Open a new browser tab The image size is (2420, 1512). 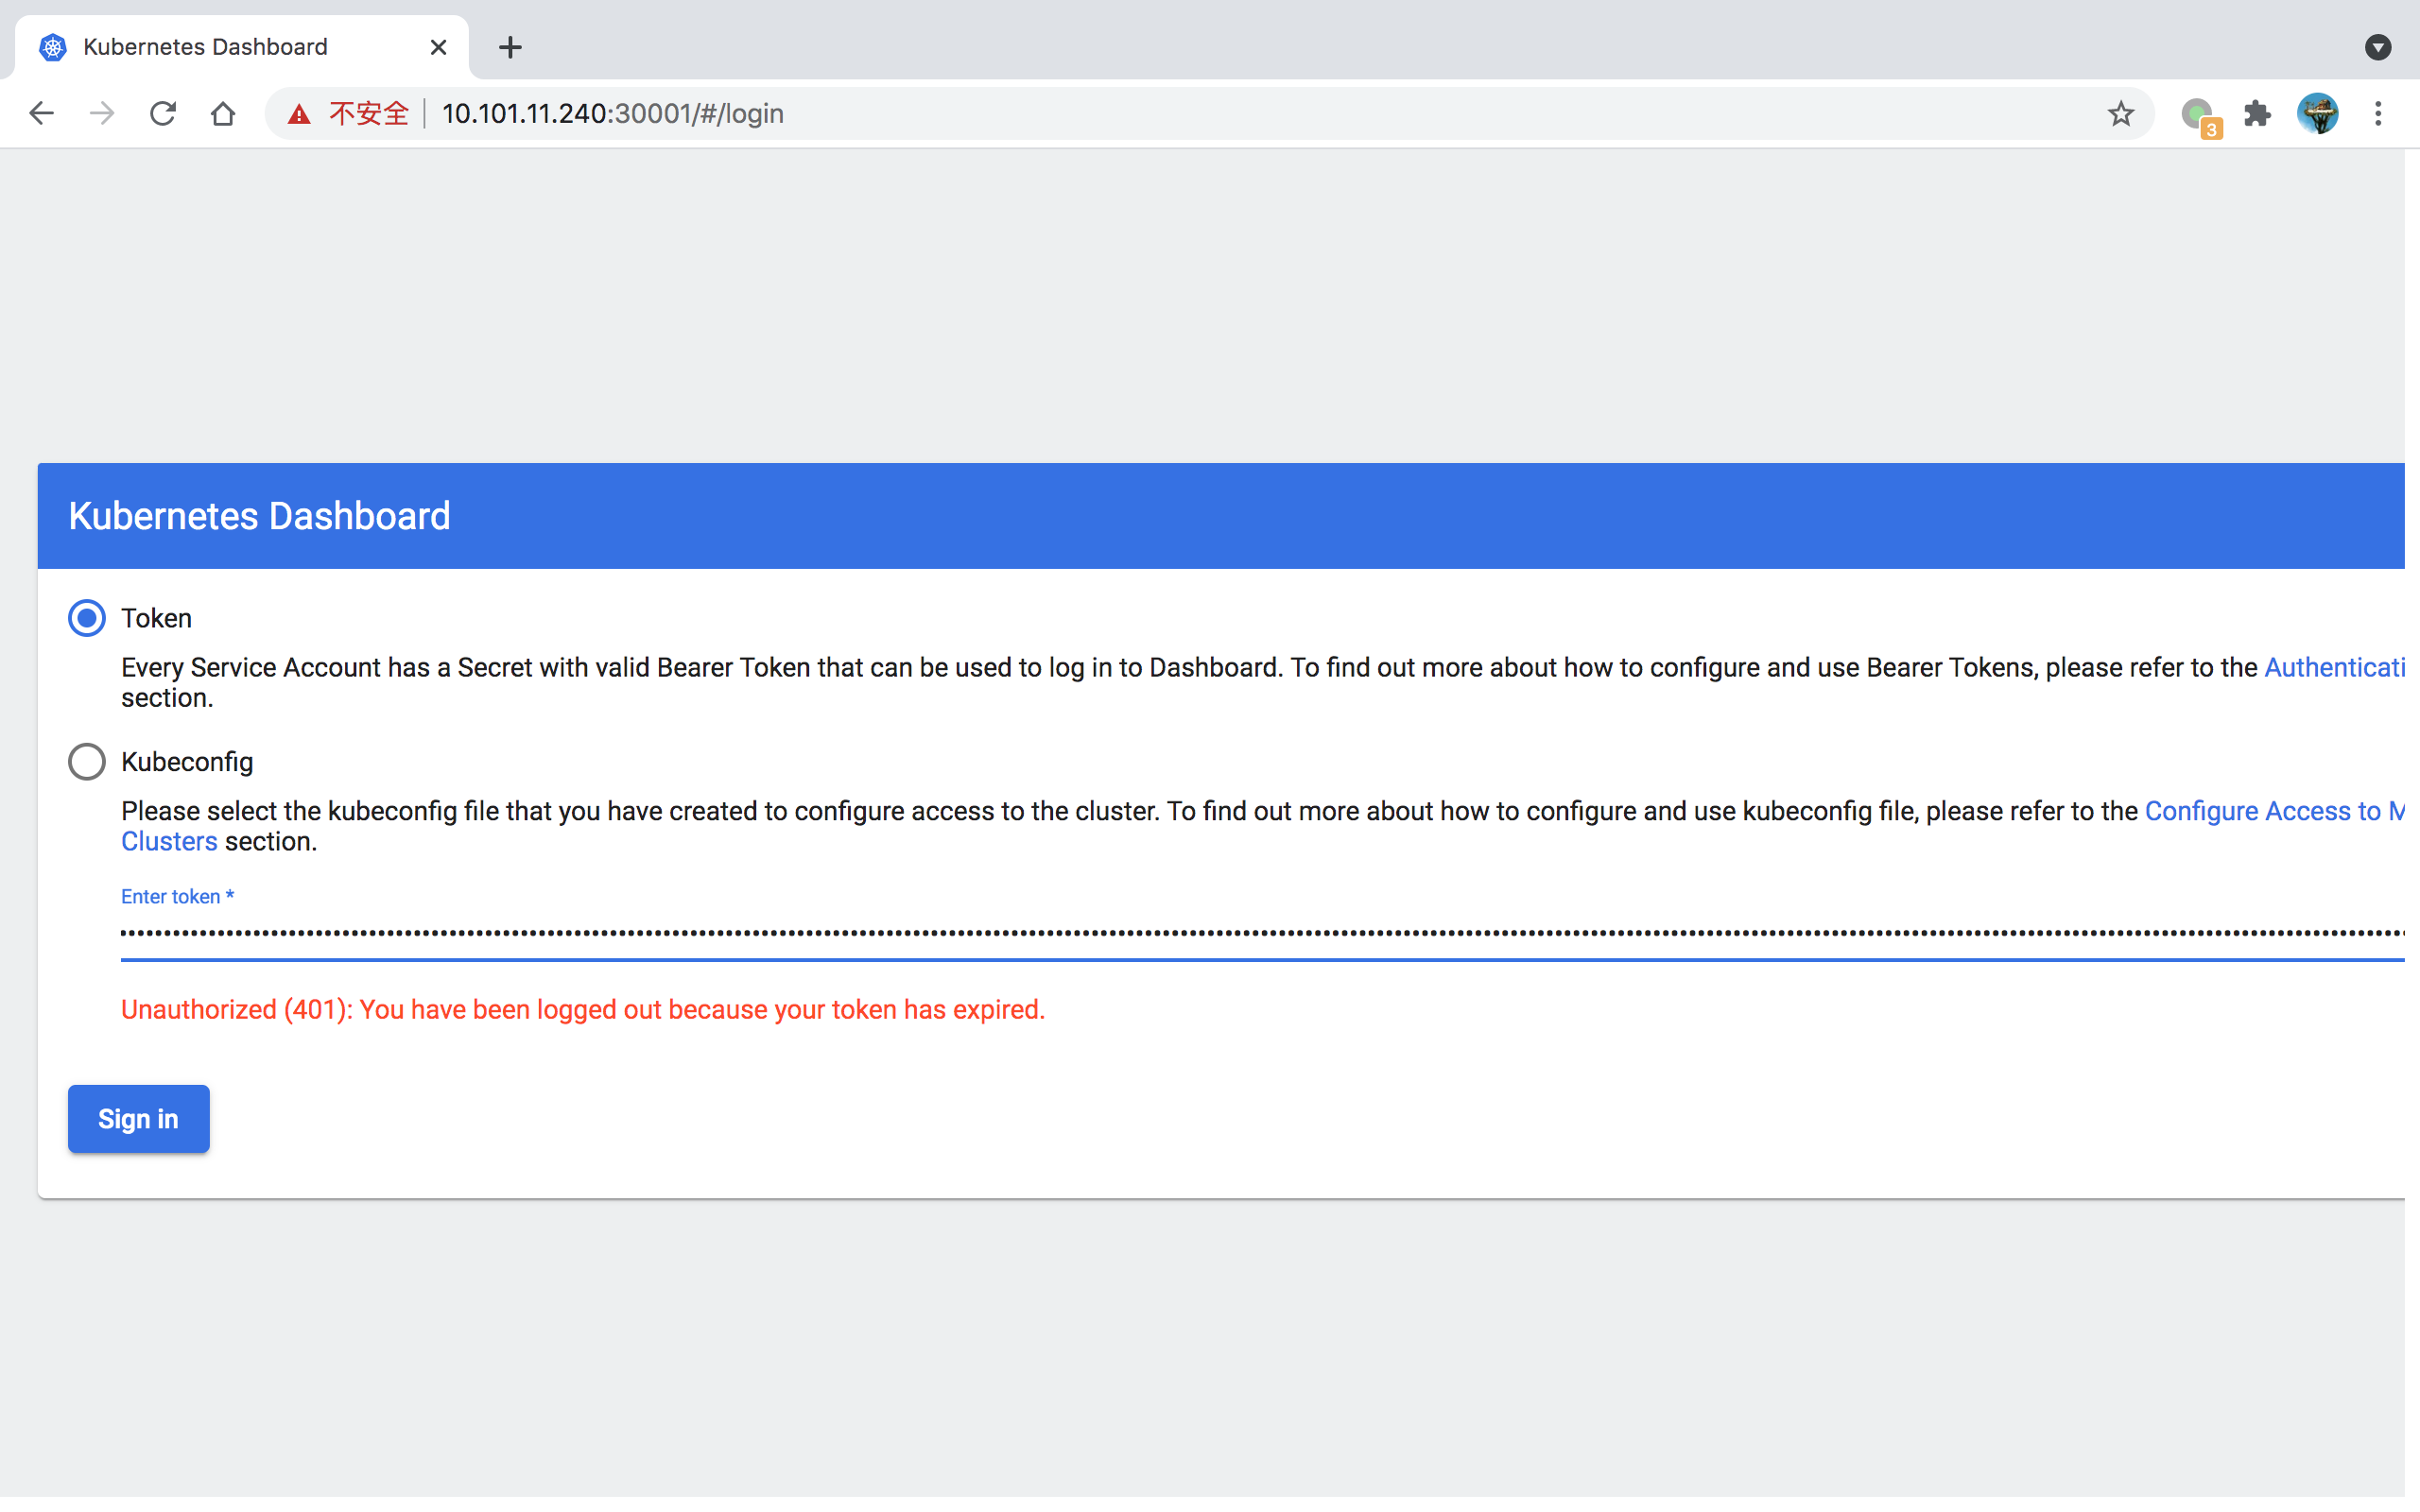510,47
